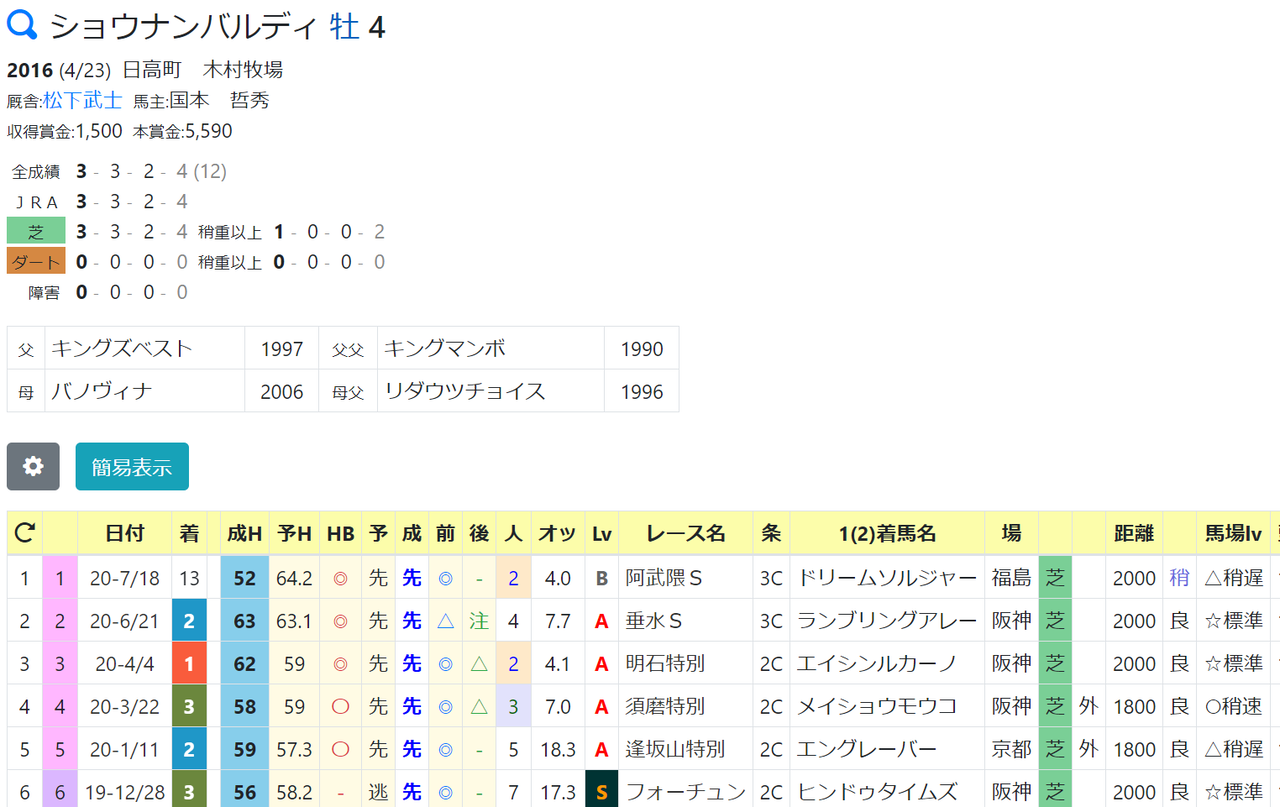Click the 成H column header

[245, 534]
